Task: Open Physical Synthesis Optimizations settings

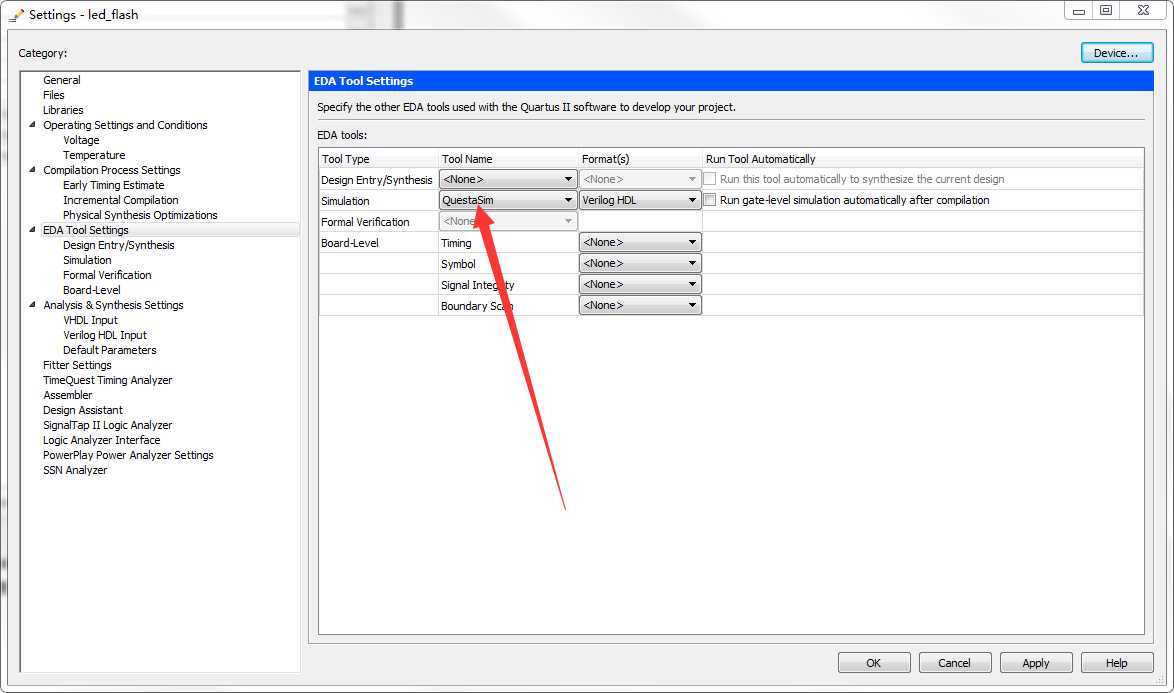Action: pyautogui.click(x=140, y=215)
